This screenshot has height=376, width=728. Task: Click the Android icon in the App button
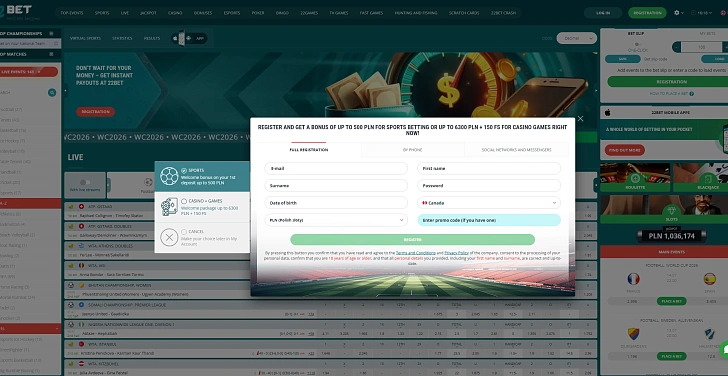point(188,39)
